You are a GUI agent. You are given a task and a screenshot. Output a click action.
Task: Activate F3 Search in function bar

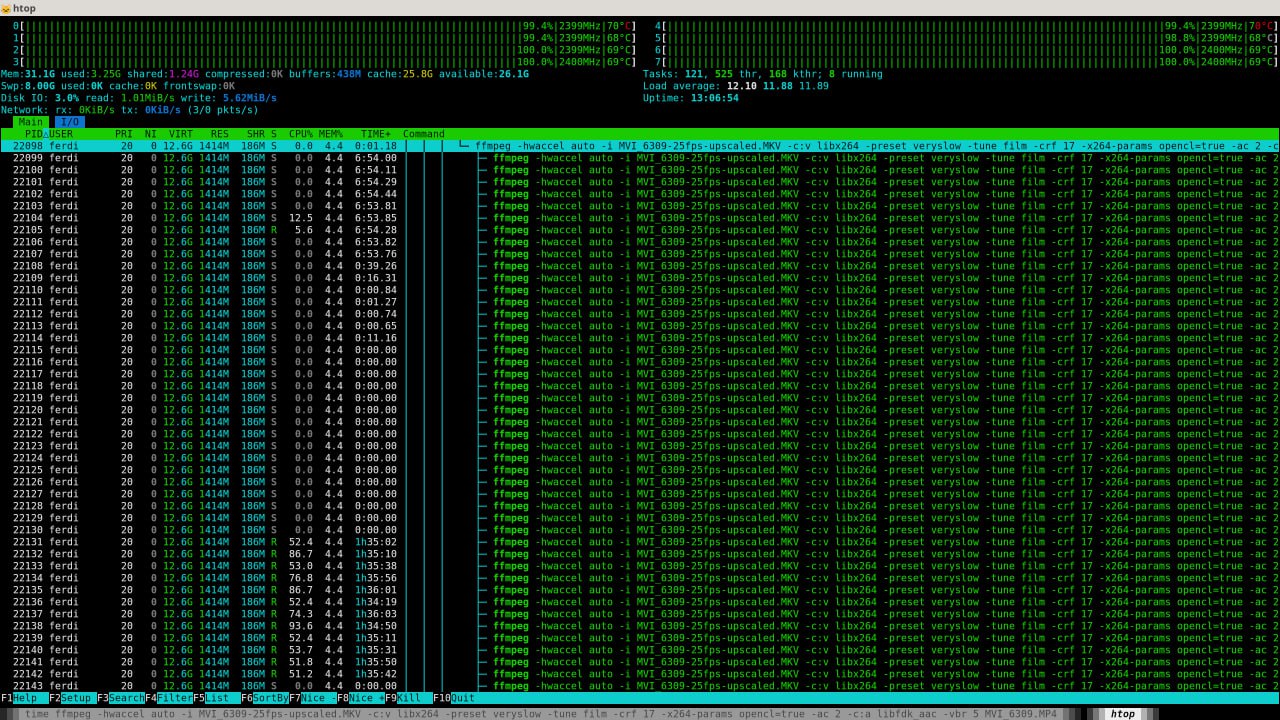coord(120,698)
